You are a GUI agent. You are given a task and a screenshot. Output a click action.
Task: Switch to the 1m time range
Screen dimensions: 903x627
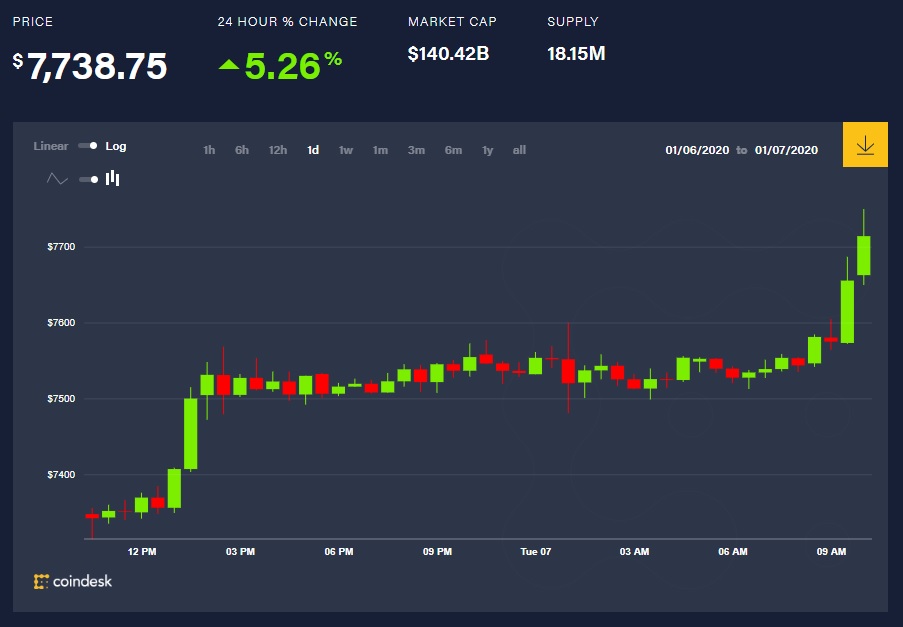coord(380,150)
